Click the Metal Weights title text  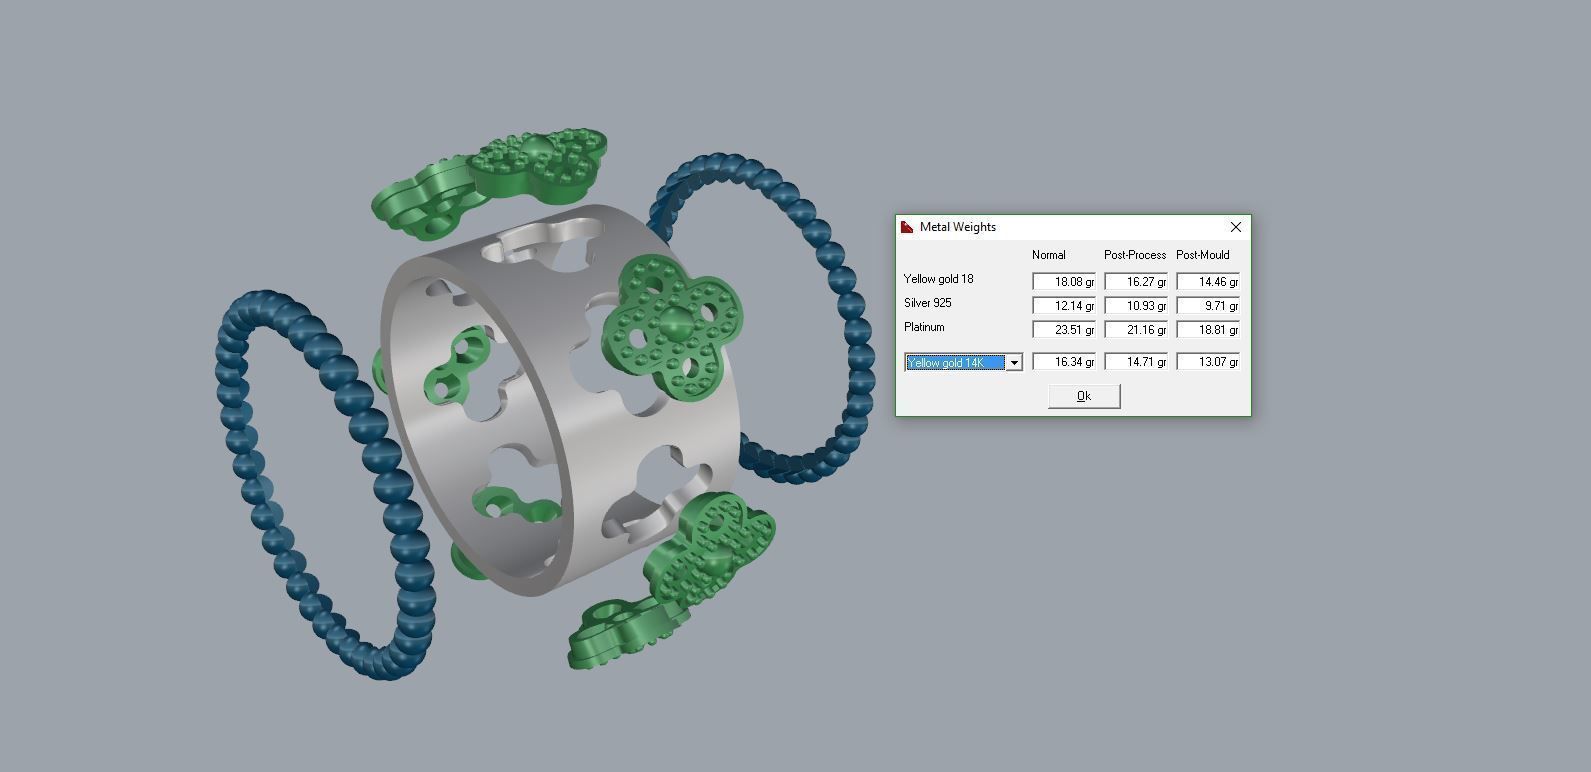pos(958,227)
